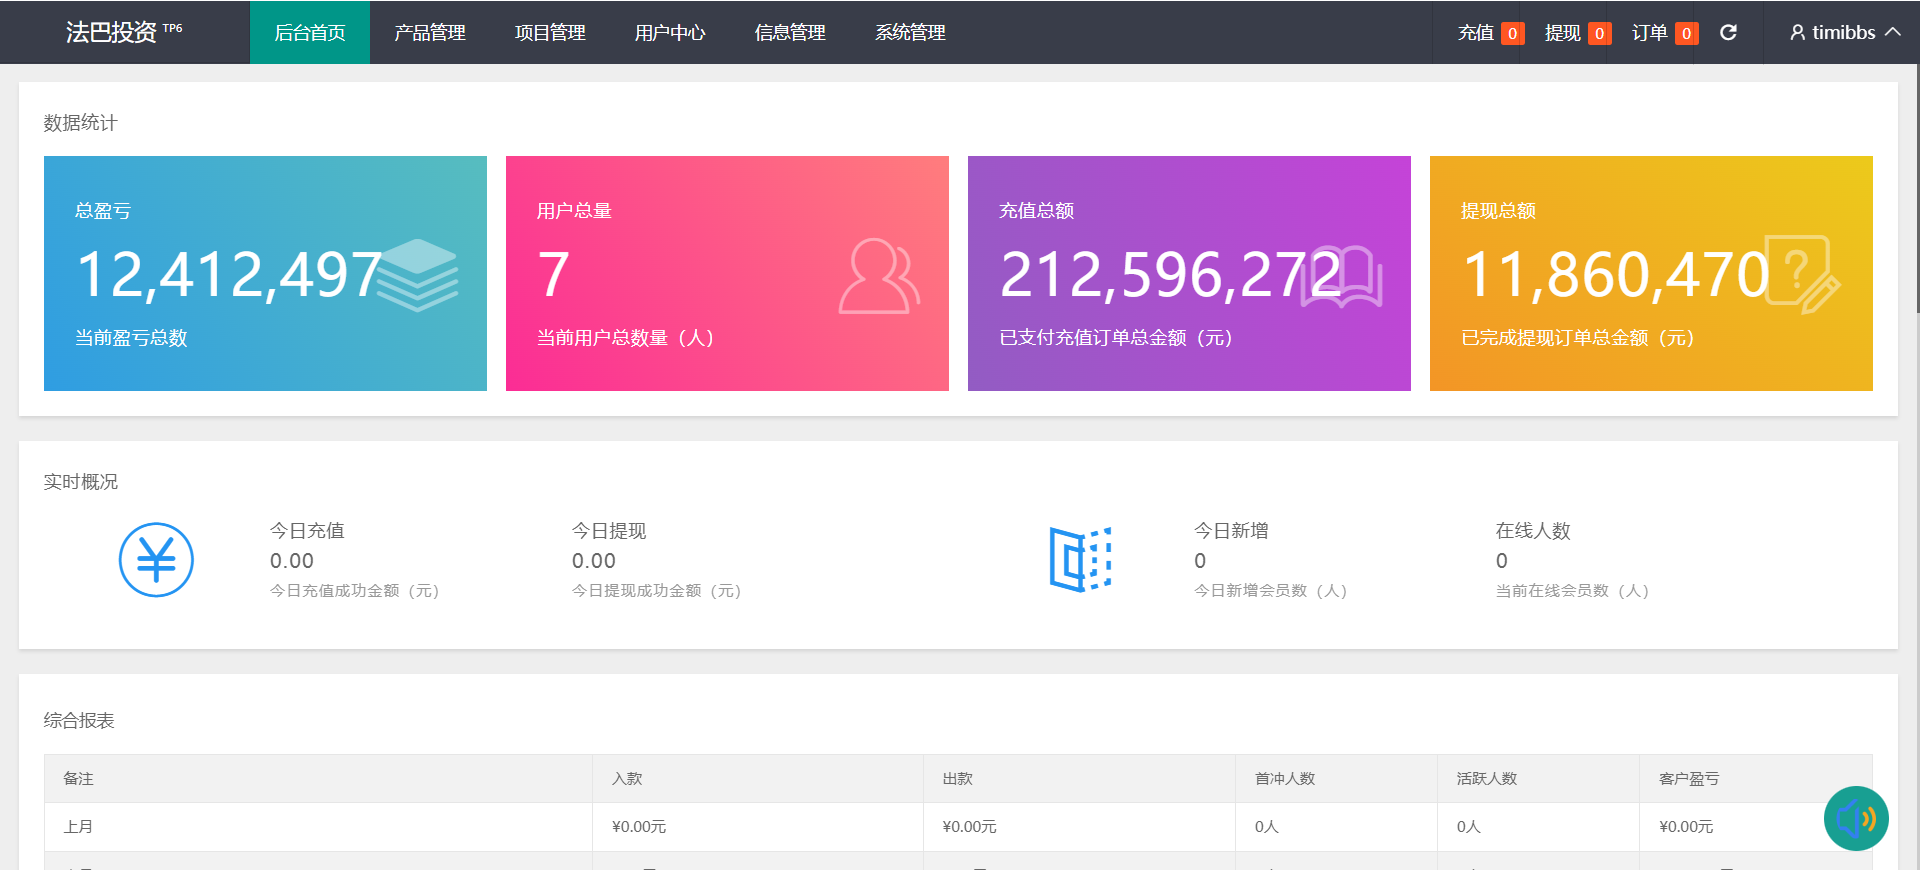Open the 用户中心 menu
This screenshot has width=1920, height=870.
point(670,33)
